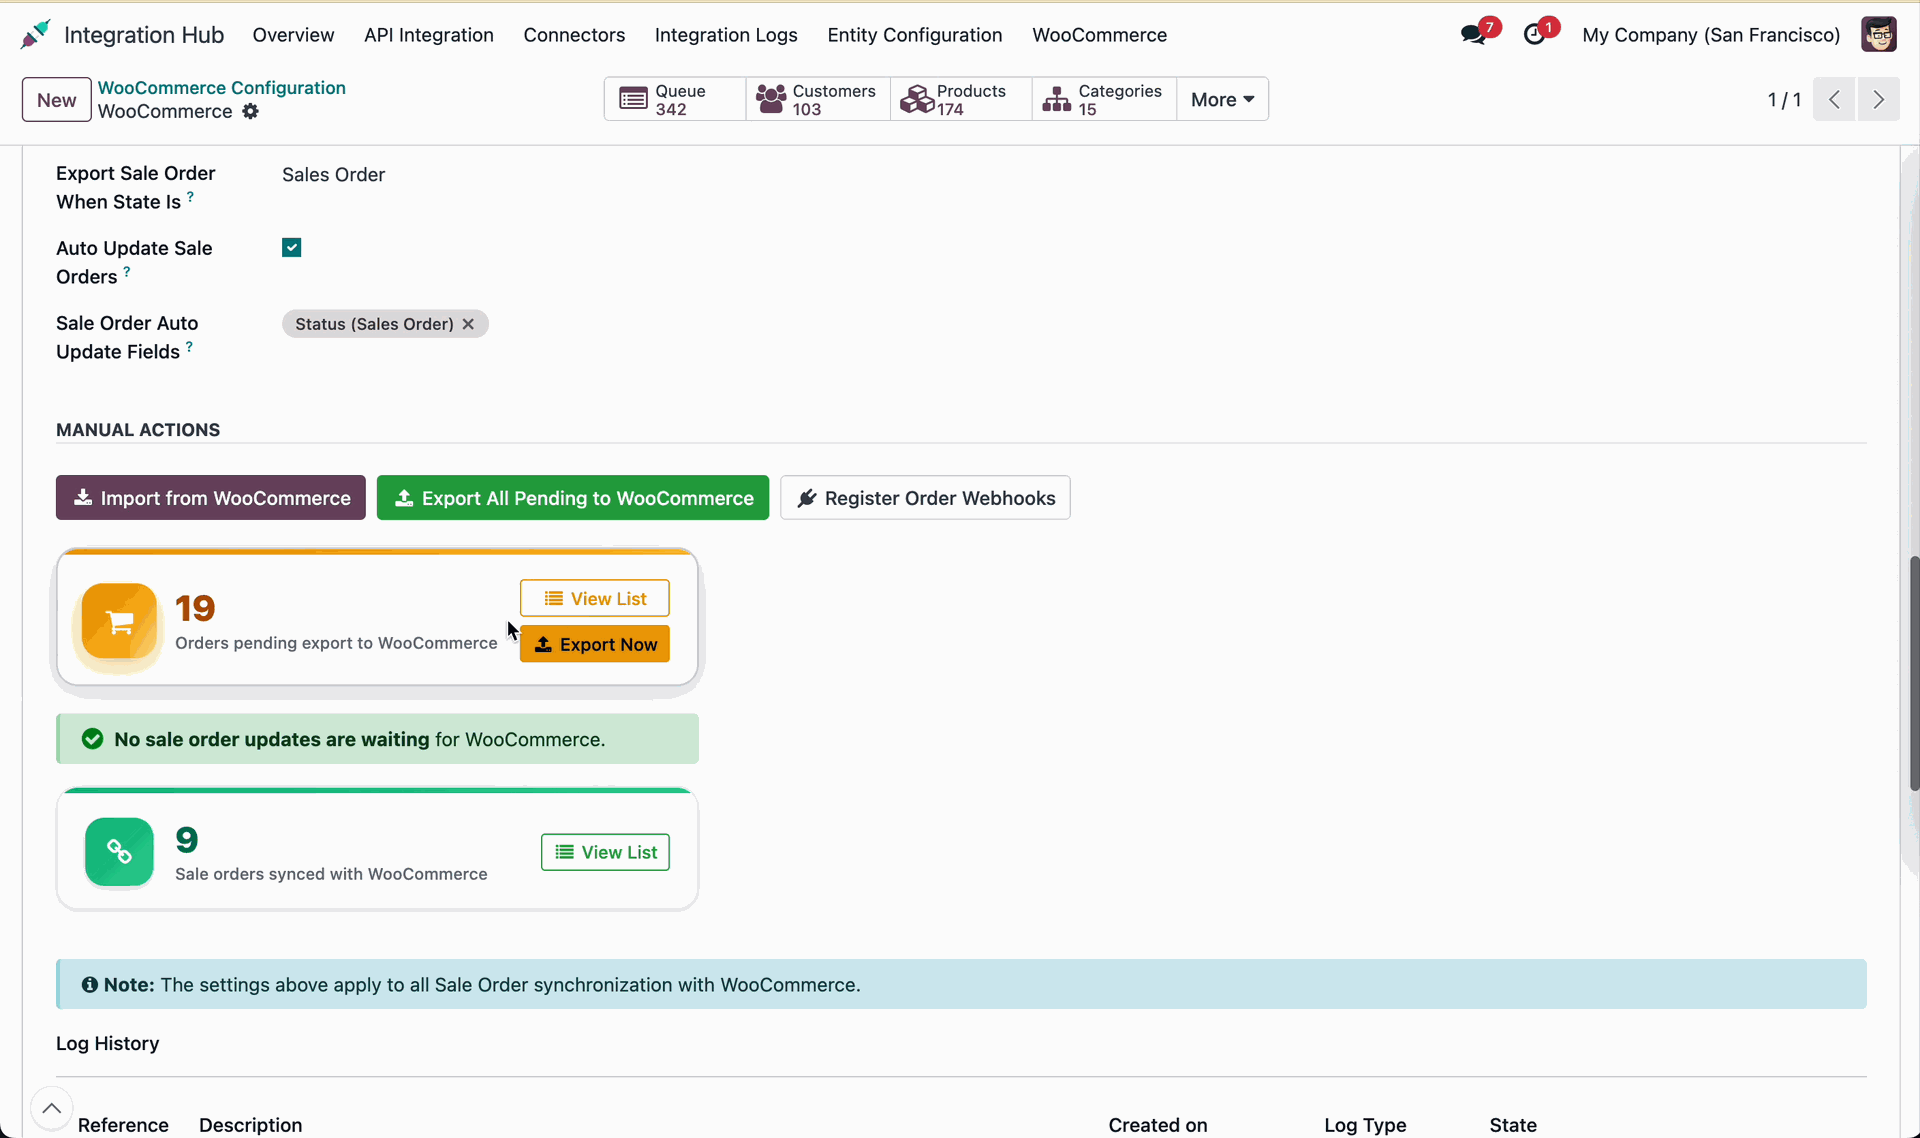
Task: Click Import from WooCommerce button
Action: (211, 497)
